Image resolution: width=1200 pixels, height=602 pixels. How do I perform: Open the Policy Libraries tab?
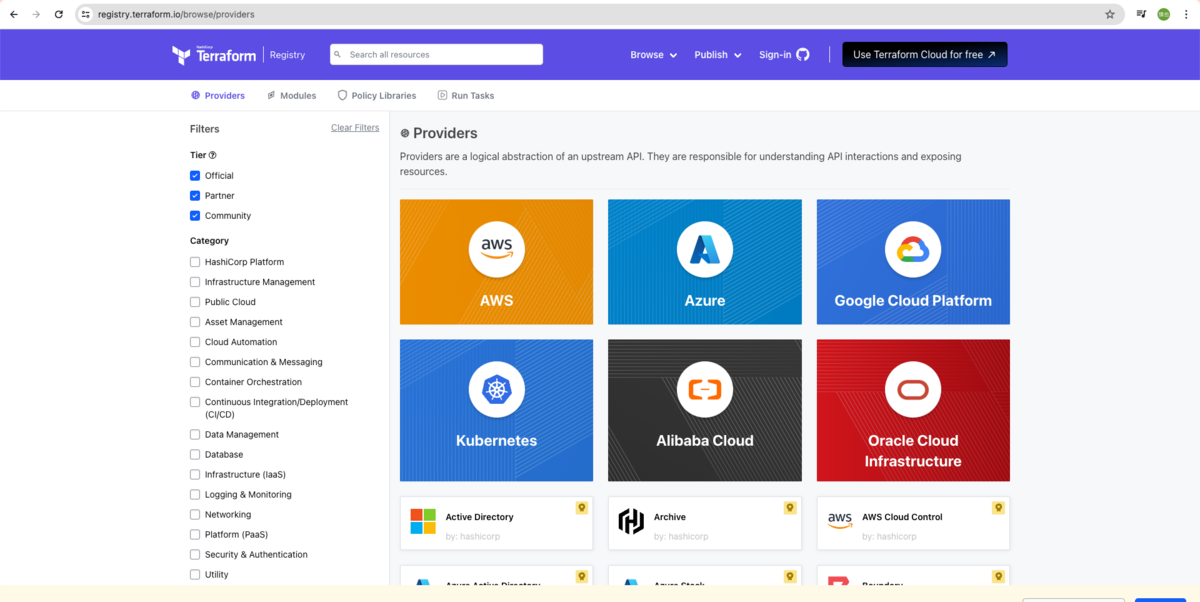(x=377, y=96)
